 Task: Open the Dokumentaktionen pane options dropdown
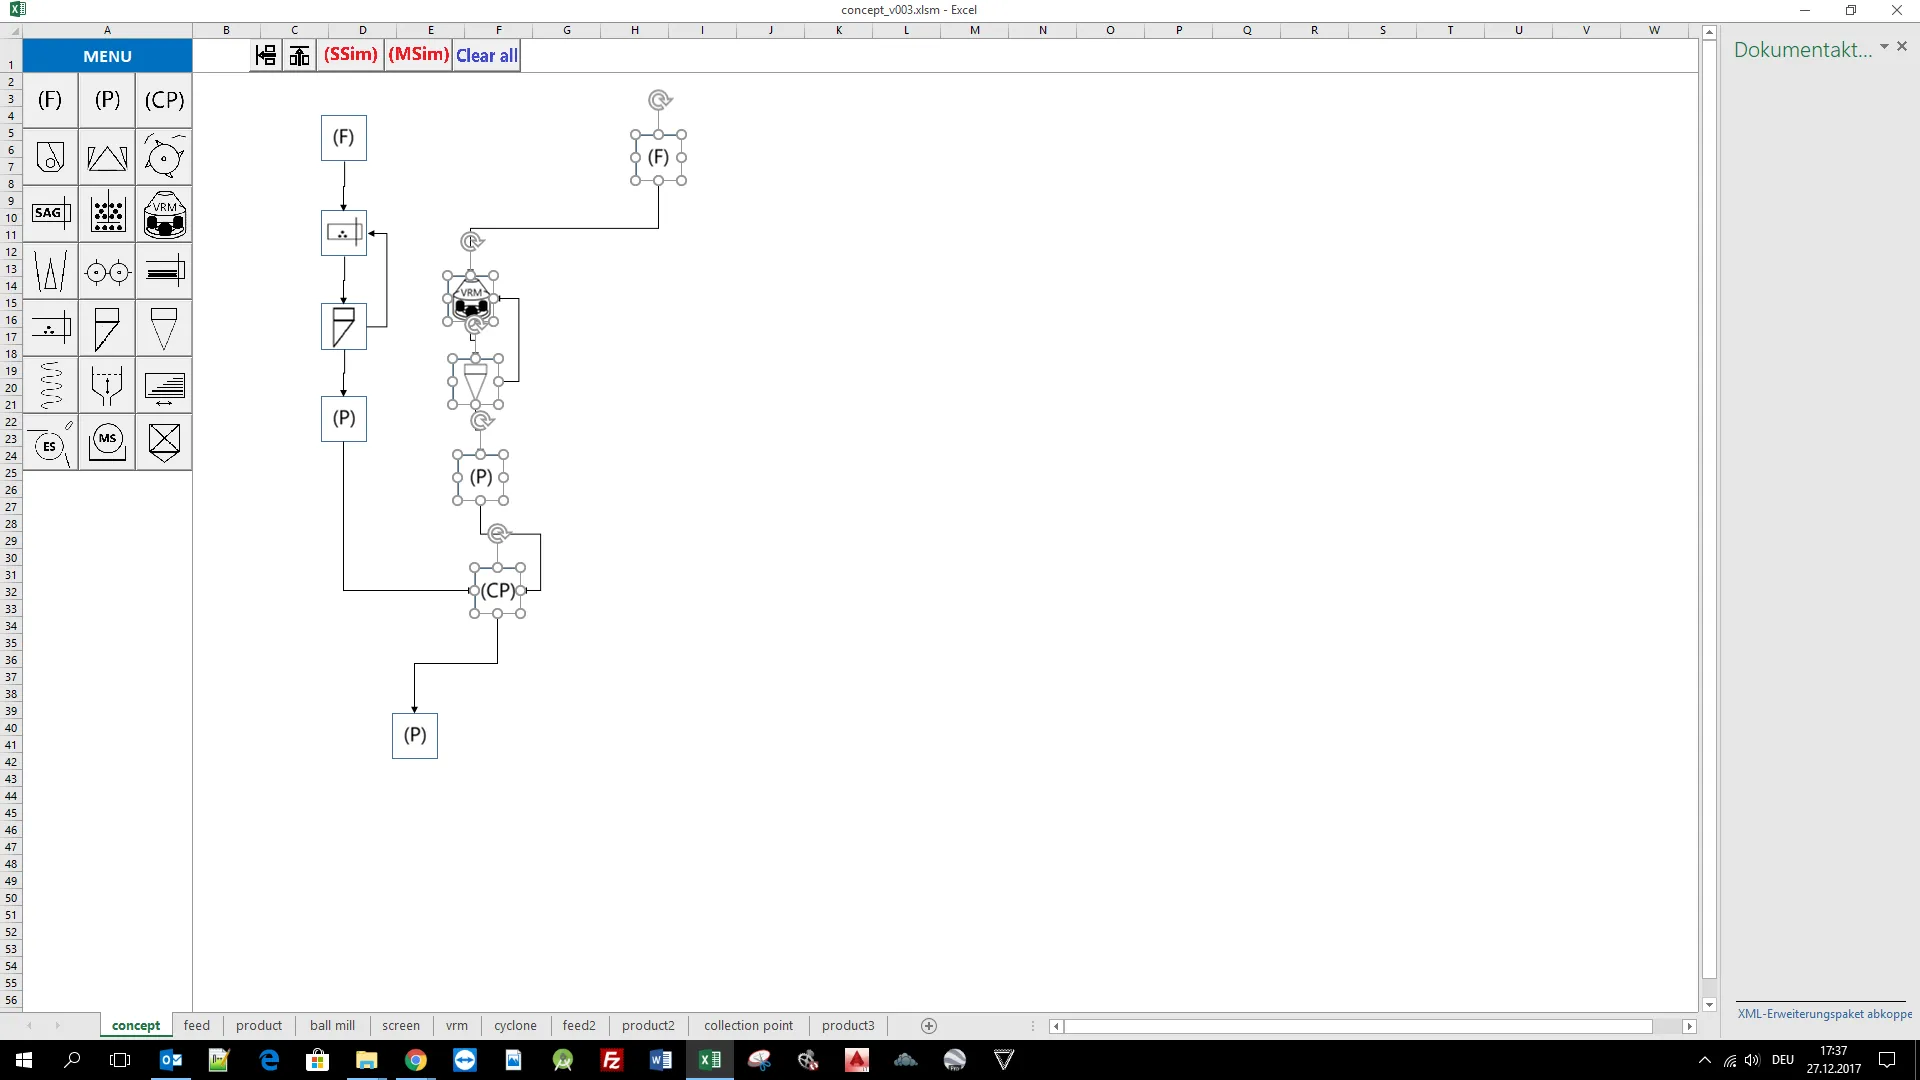pos(1884,47)
